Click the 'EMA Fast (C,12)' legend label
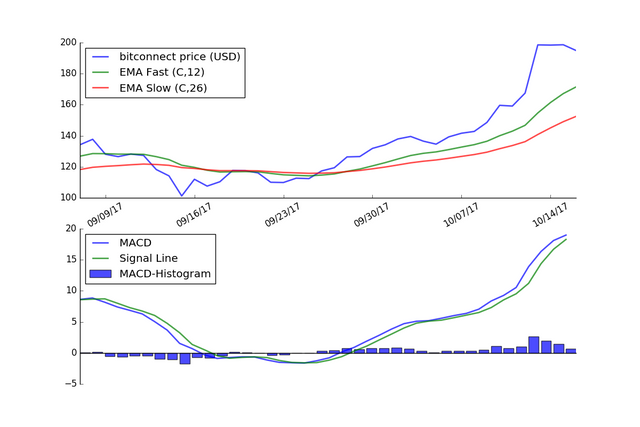The height and width of the screenshot is (427, 640). click(162, 72)
